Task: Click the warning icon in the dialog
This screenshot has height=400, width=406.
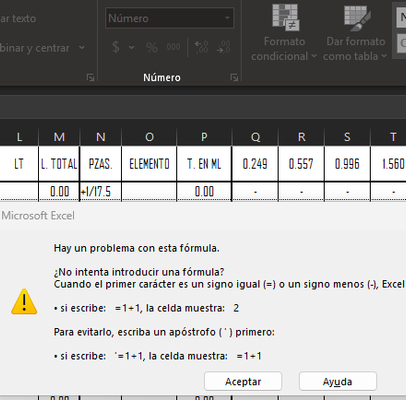Action: (24, 302)
